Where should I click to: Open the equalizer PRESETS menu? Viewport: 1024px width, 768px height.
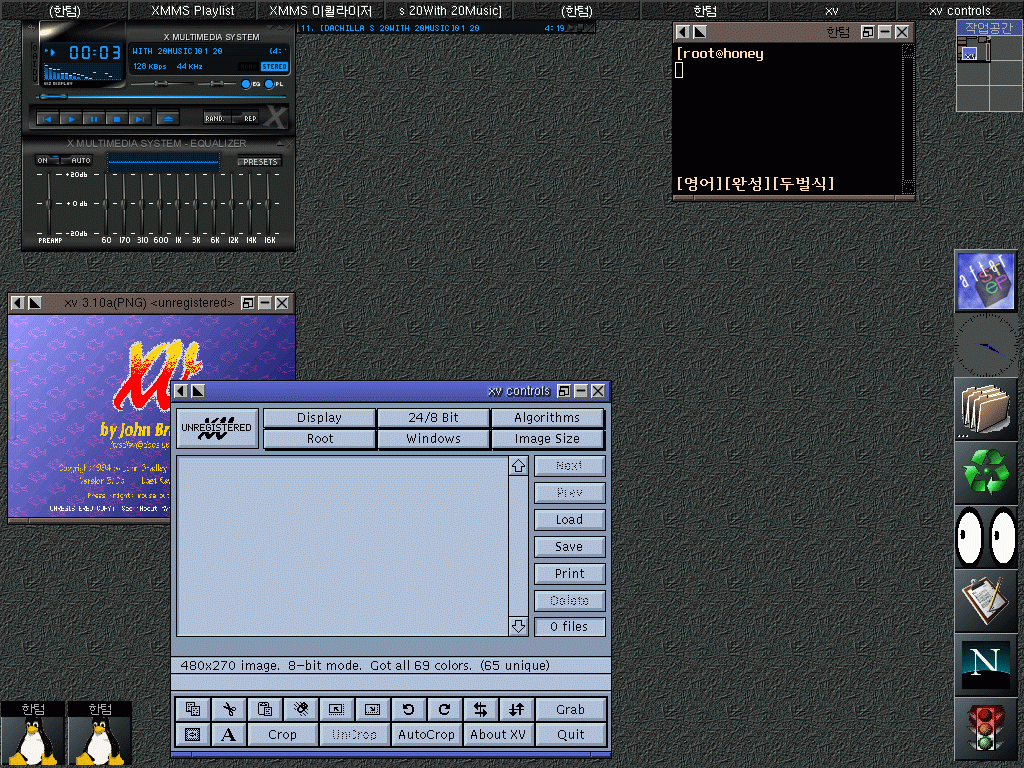point(259,161)
